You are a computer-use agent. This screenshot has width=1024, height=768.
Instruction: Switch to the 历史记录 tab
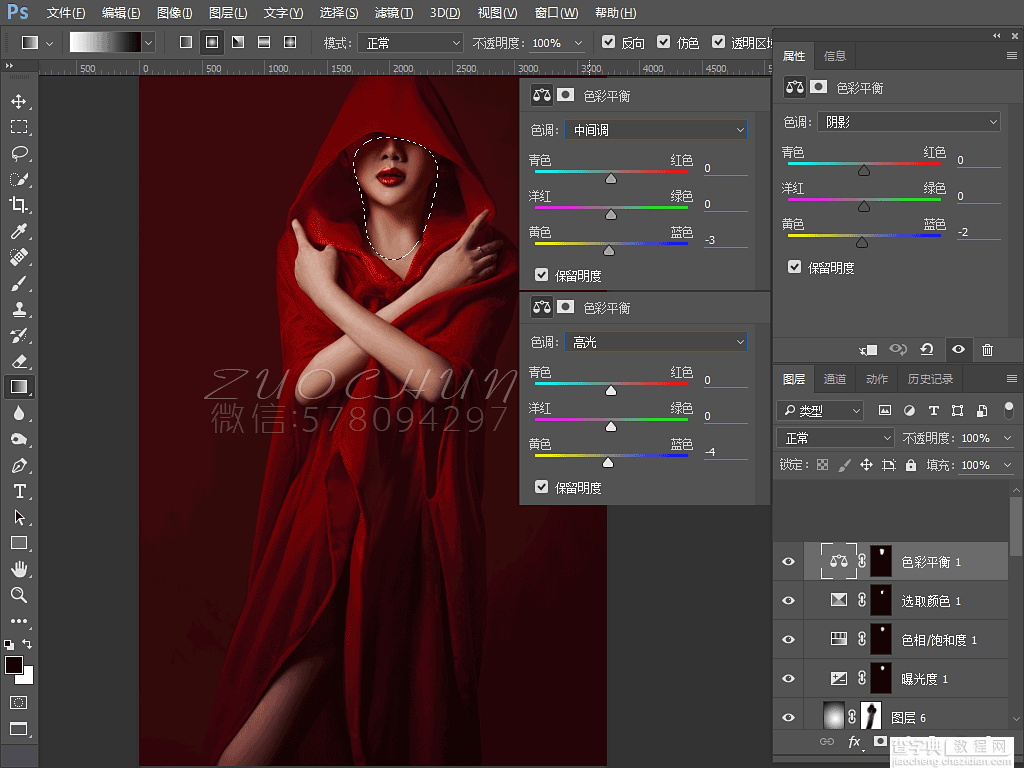point(930,379)
